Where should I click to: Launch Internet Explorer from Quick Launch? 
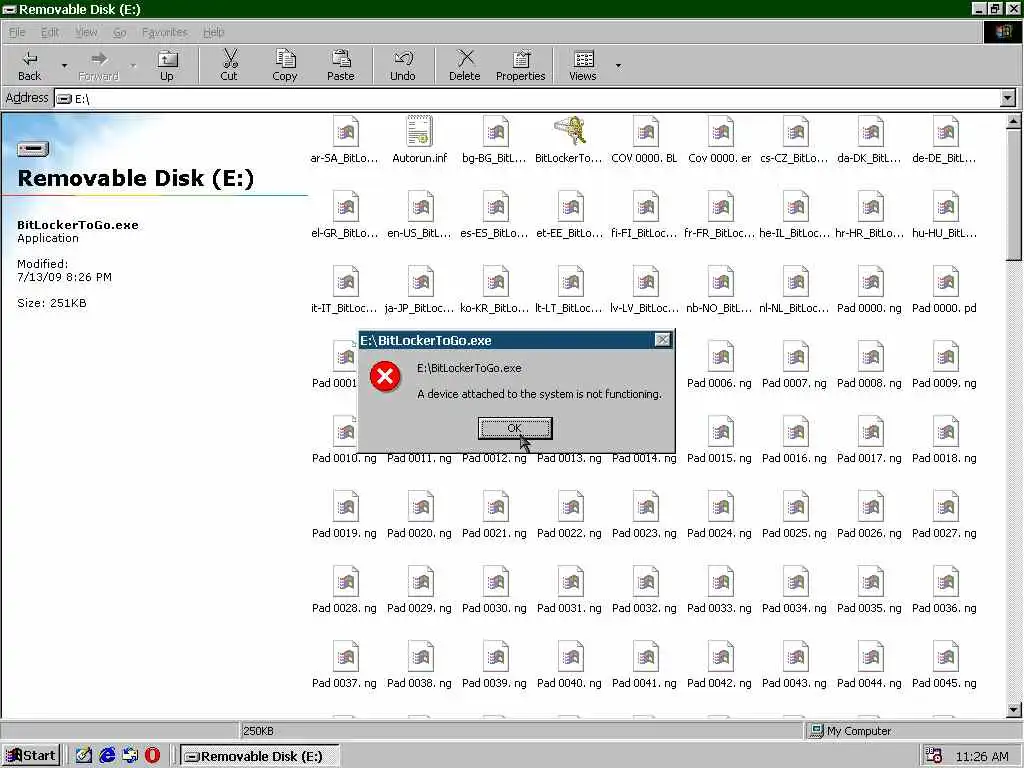107,756
